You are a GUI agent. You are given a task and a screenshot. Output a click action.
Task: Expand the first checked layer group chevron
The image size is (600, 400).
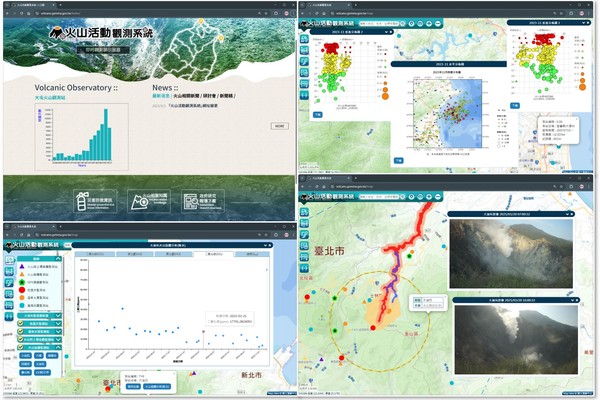coord(58,324)
